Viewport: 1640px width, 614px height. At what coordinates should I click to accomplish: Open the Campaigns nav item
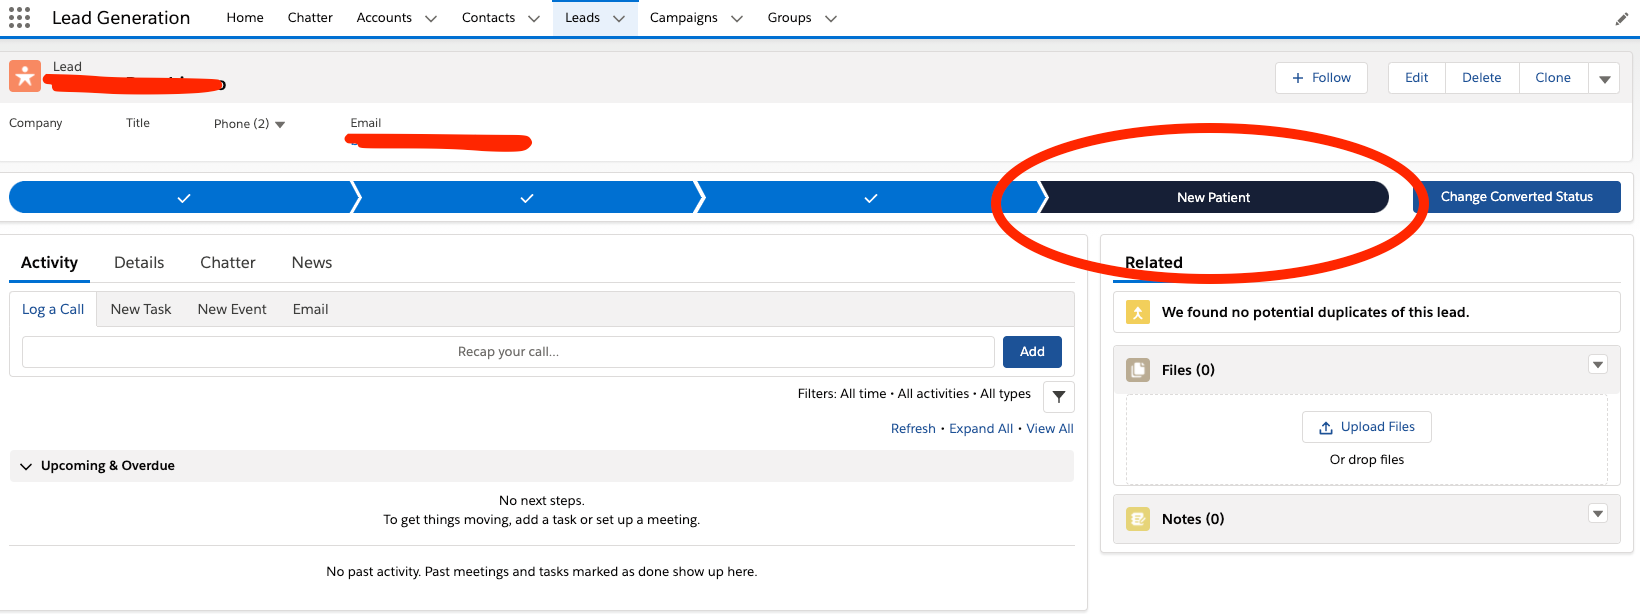[x=683, y=18]
